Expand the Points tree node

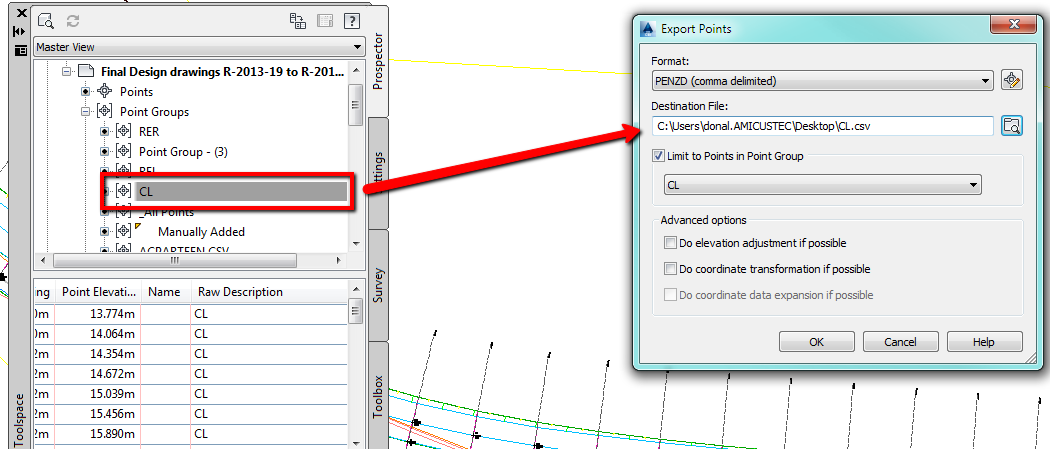click(x=85, y=92)
